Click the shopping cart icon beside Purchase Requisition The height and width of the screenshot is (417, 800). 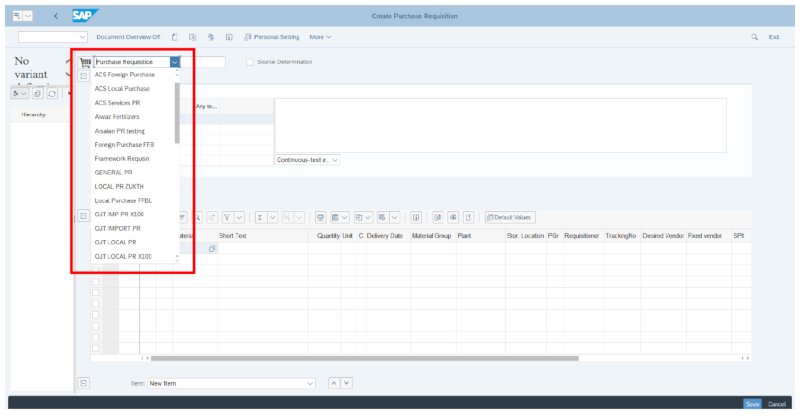pos(85,62)
